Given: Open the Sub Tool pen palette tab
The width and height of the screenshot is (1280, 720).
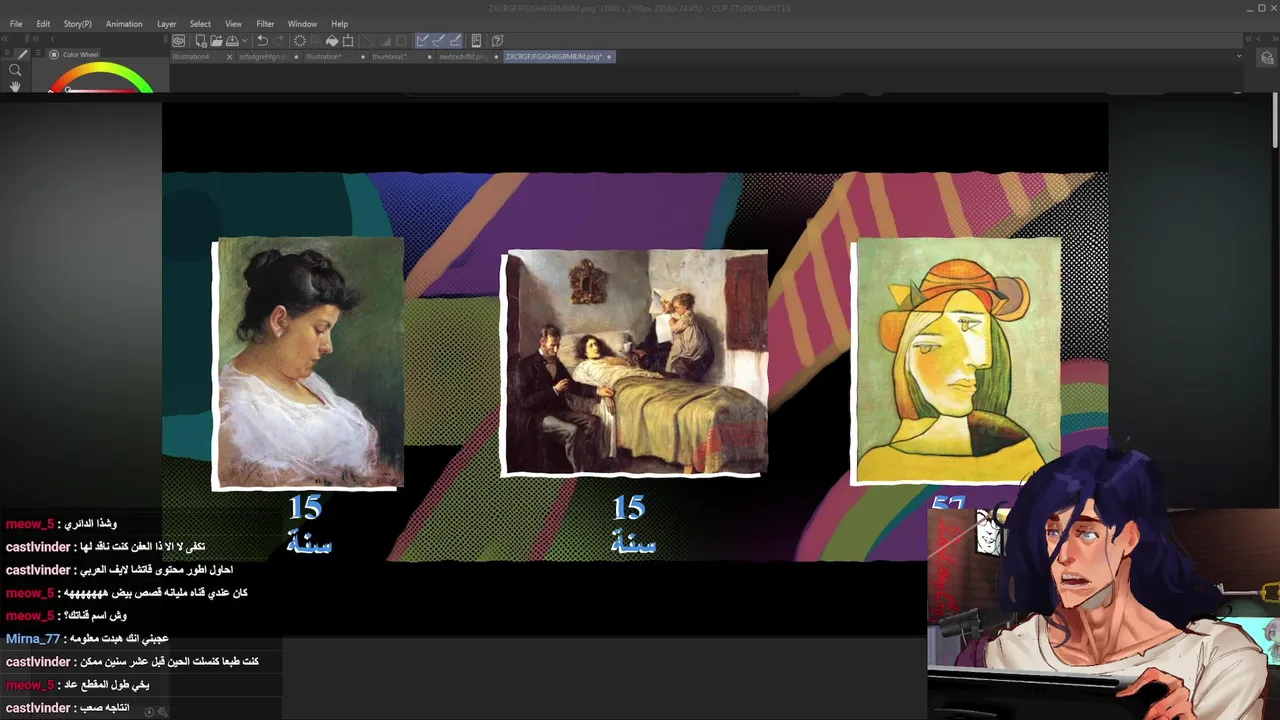Looking at the screenshot, I should [x=22, y=54].
